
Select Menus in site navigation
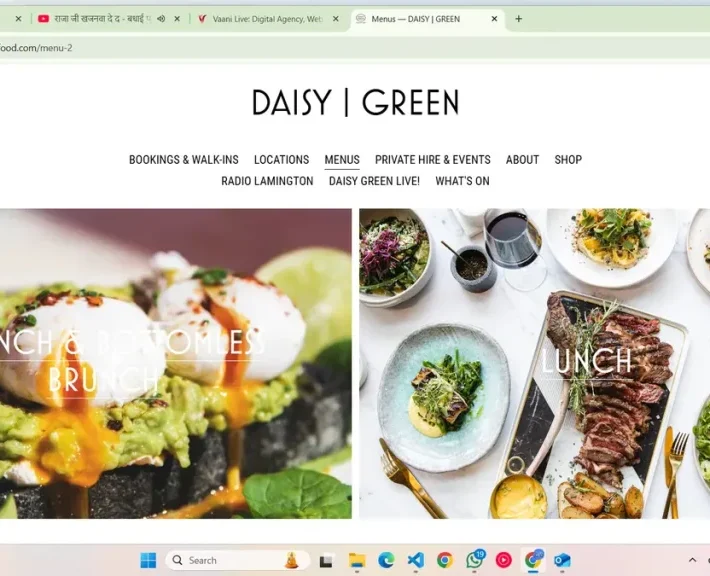click(342, 160)
